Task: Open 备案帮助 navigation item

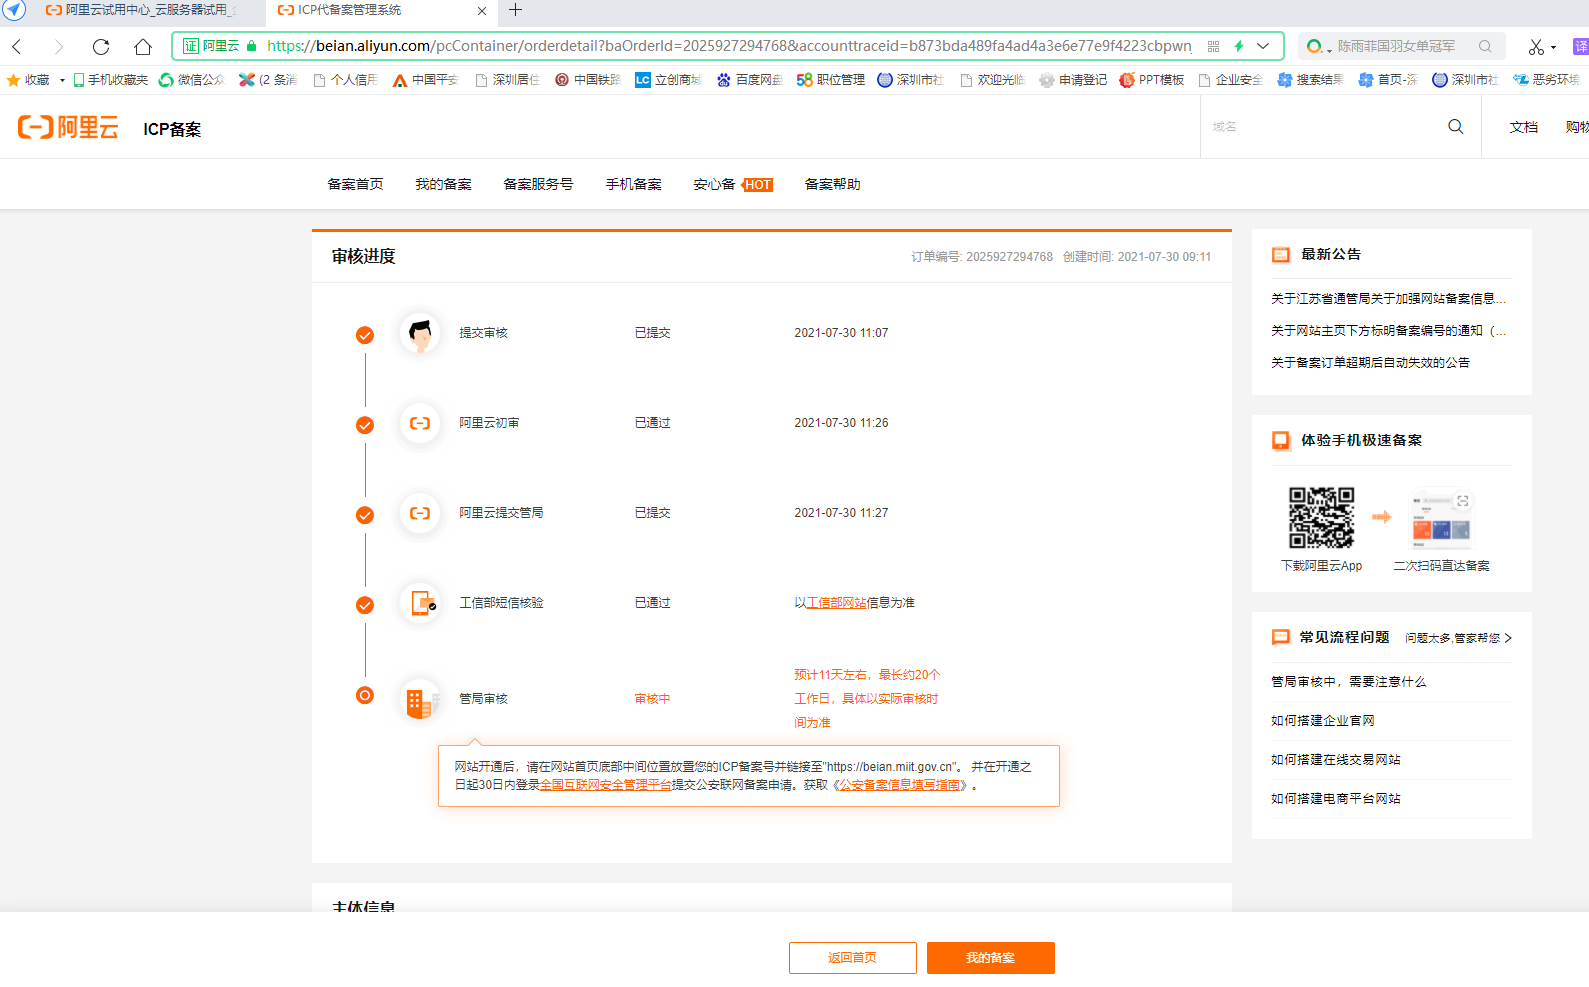Action: point(833,184)
